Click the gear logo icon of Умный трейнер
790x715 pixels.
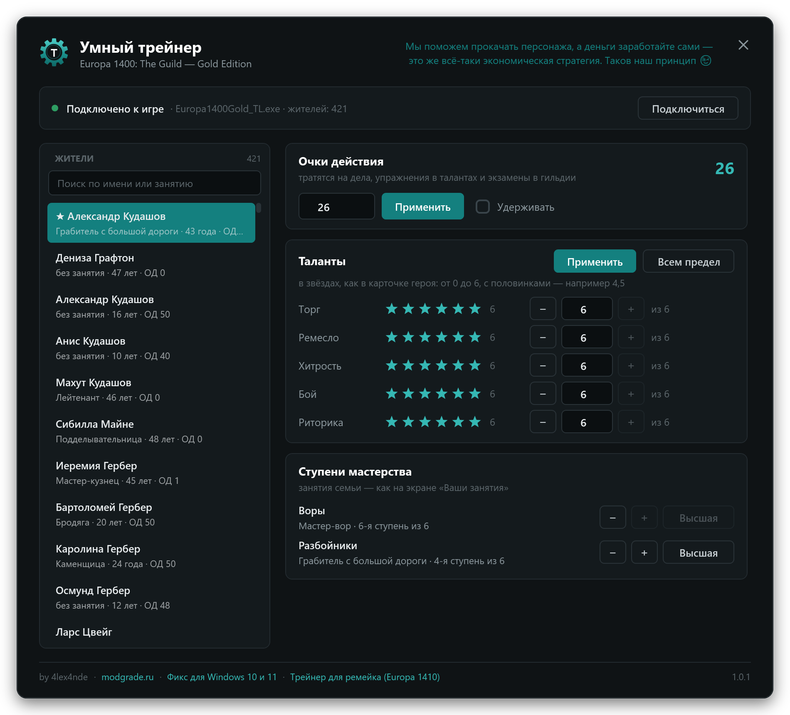54,52
